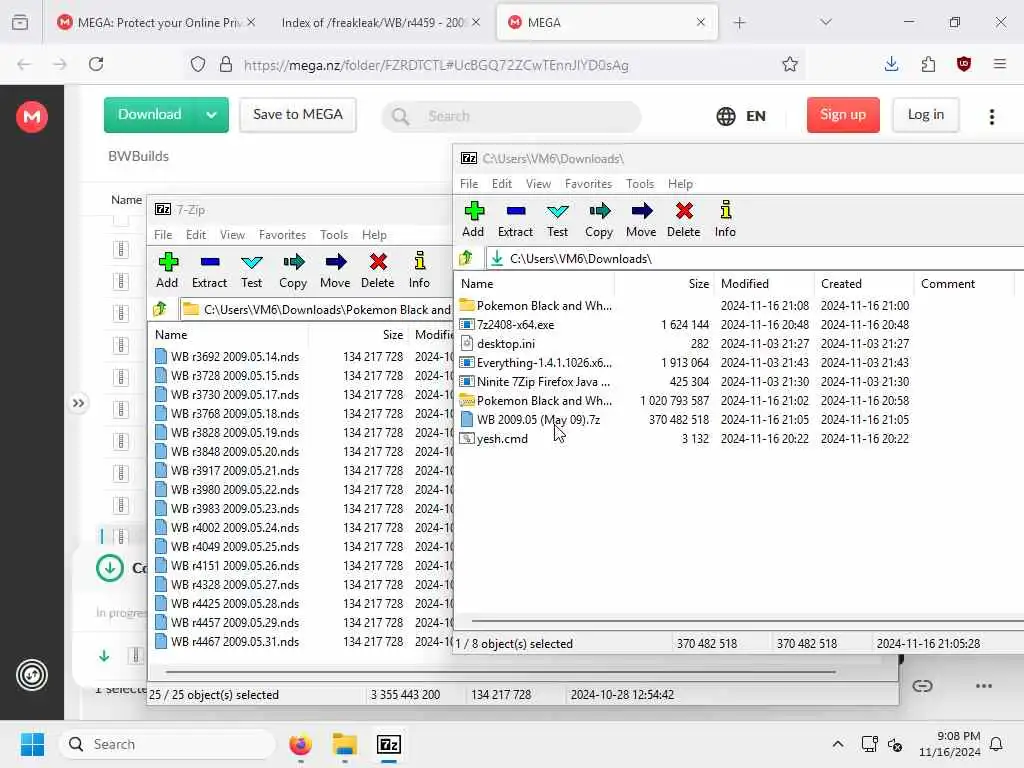Click Test icon in Downloads 7-Zip window
Screen dimensions: 1024x768
557,211
